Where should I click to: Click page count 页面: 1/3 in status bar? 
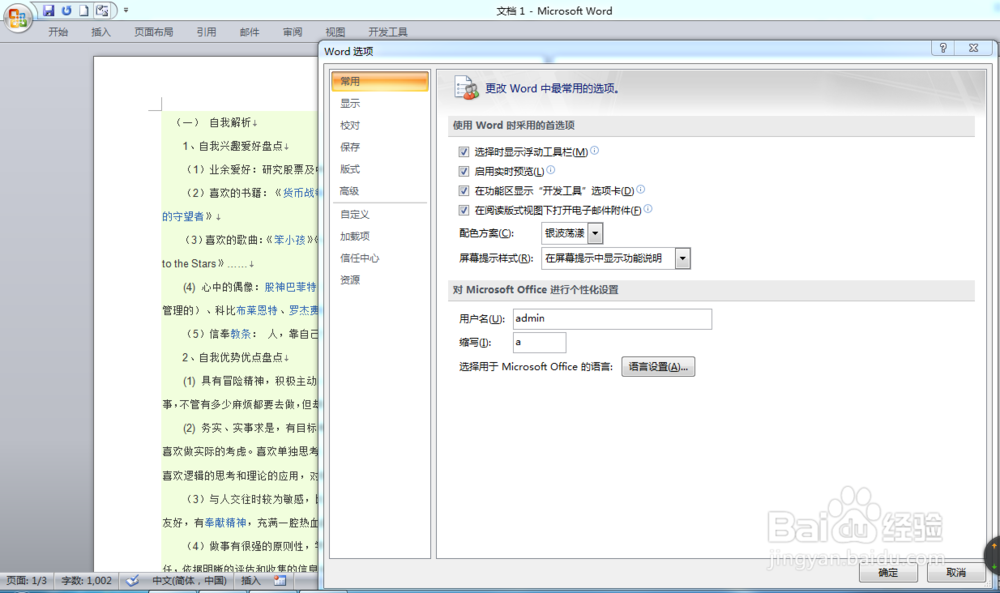(27, 580)
